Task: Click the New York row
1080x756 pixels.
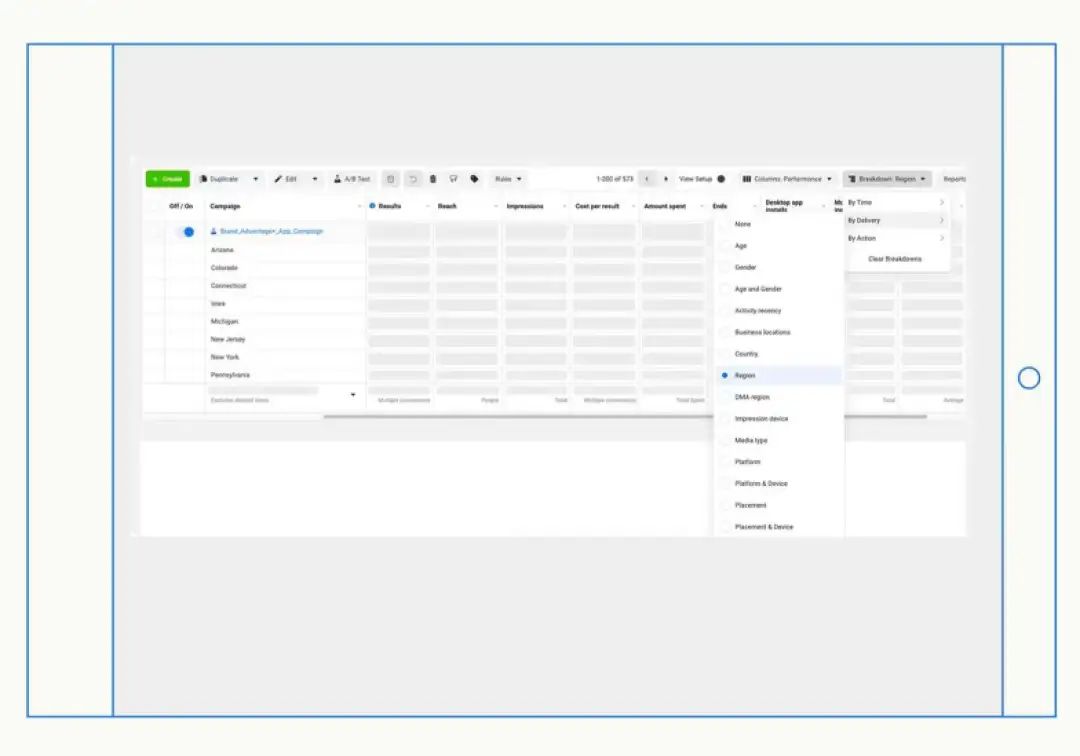Action: pyautogui.click(x=225, y=357)
